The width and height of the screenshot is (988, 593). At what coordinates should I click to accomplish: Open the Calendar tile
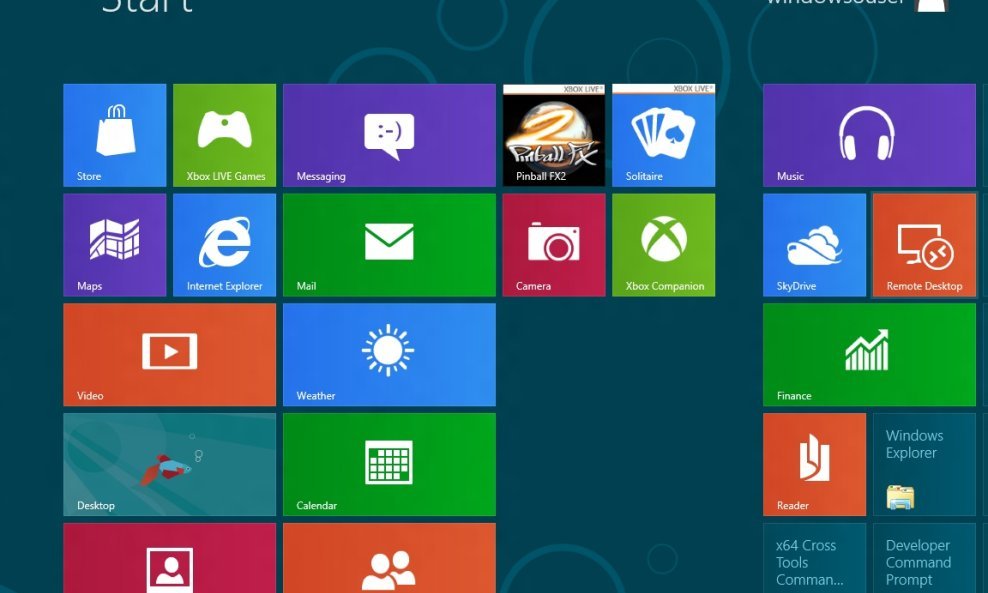click(x=389, y=464)
